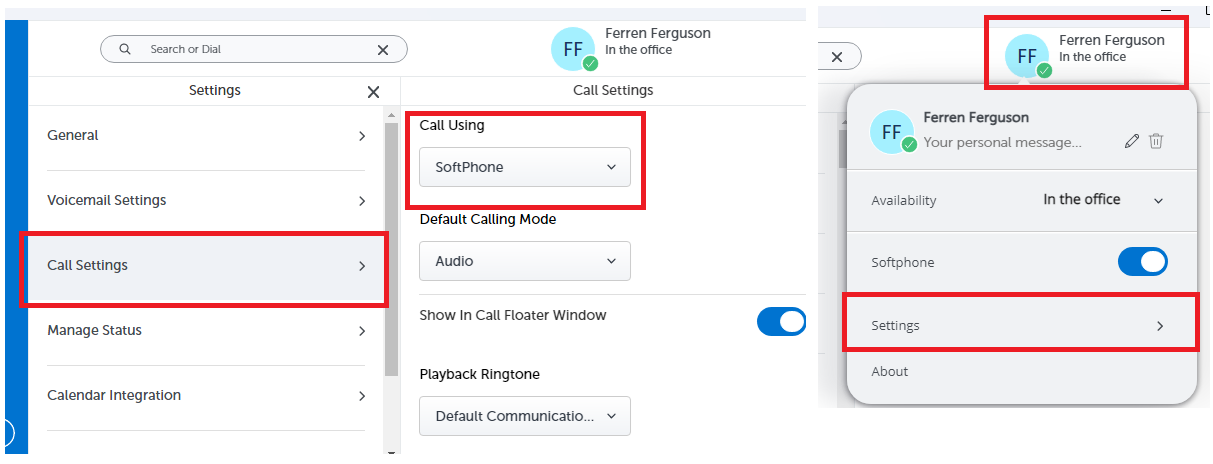Screen dimensions: 1213x464
Task: Click the magnifier icon in search bar
Action: [x=125, y=49]
